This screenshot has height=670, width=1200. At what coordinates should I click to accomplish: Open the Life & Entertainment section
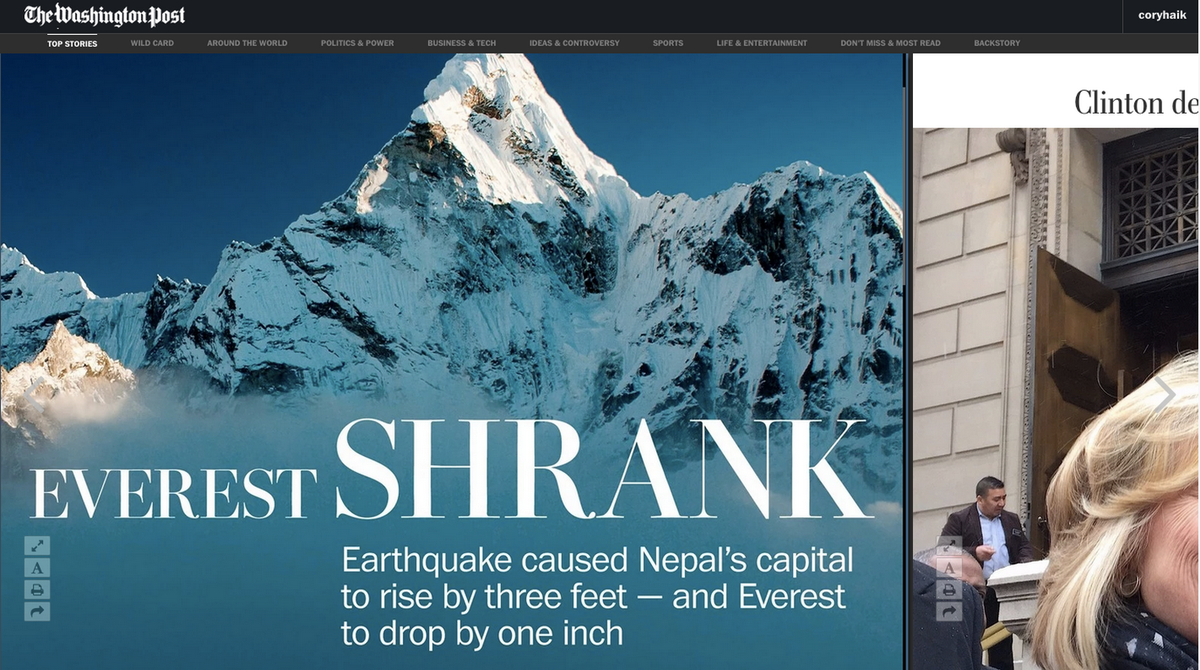pyautogui.click(x=762, y=43)
